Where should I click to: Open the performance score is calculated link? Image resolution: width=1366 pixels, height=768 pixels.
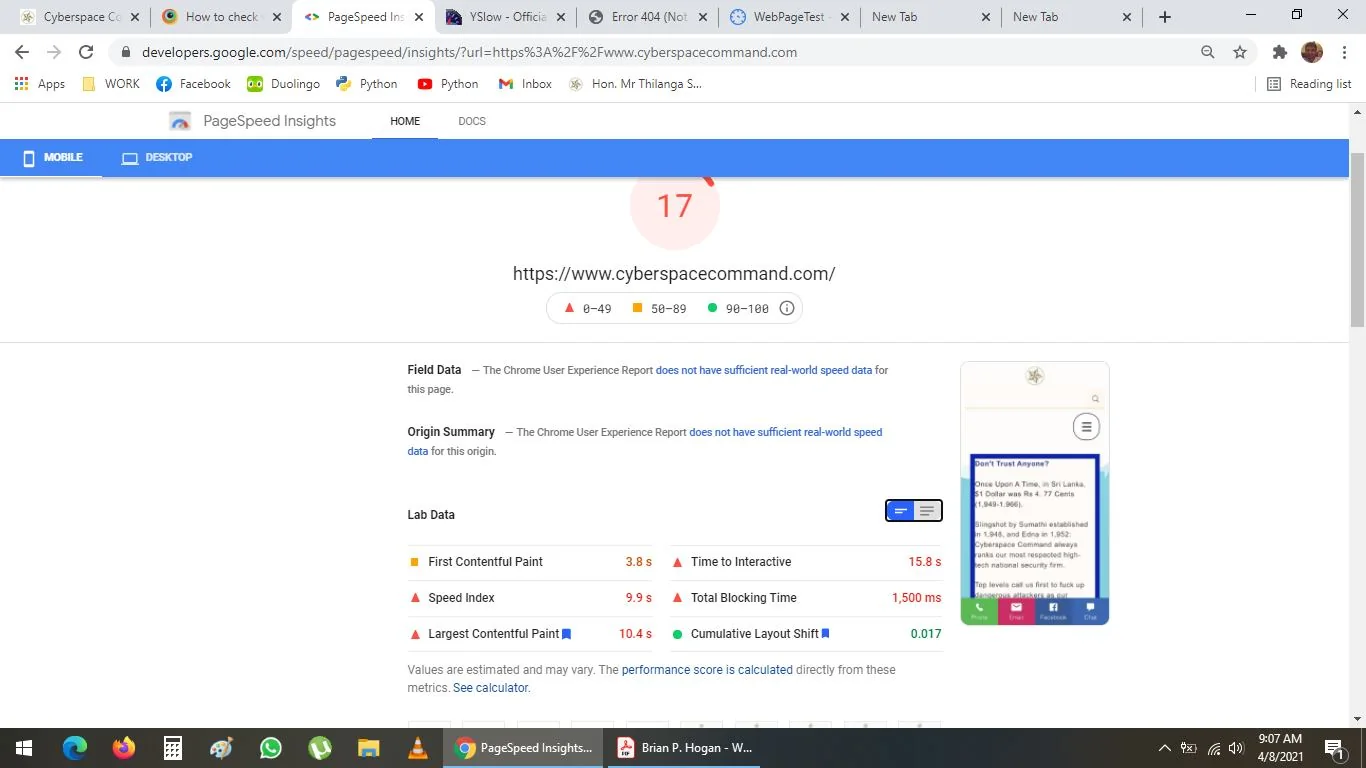[707, 670]
